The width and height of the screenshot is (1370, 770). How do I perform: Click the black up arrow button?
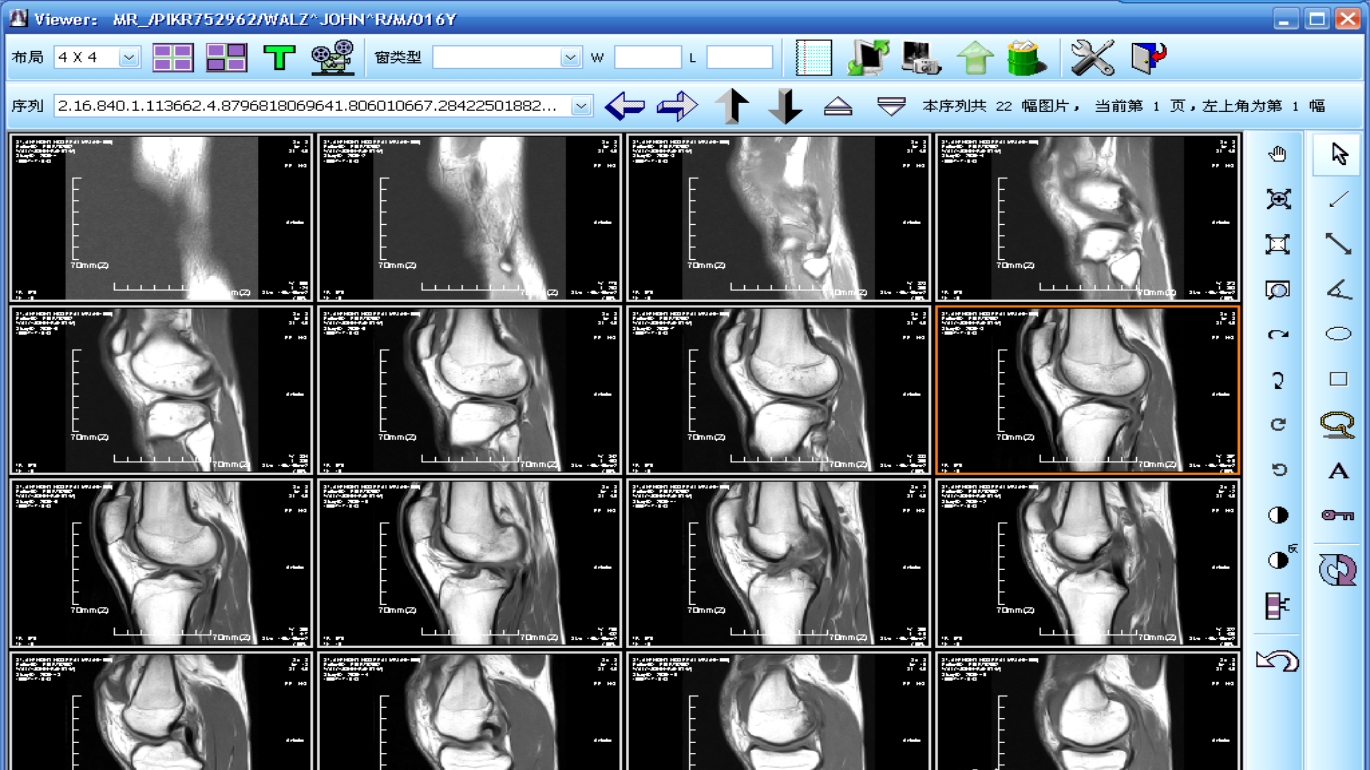732,105
